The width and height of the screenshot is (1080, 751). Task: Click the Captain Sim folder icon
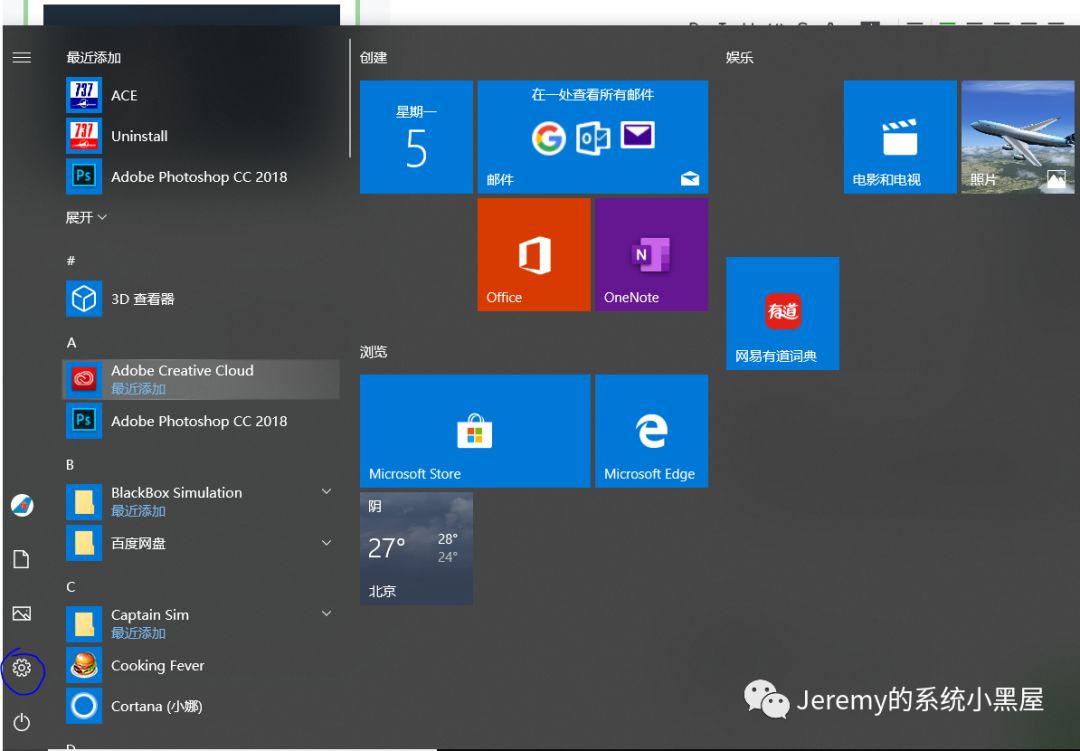point(84,624)
